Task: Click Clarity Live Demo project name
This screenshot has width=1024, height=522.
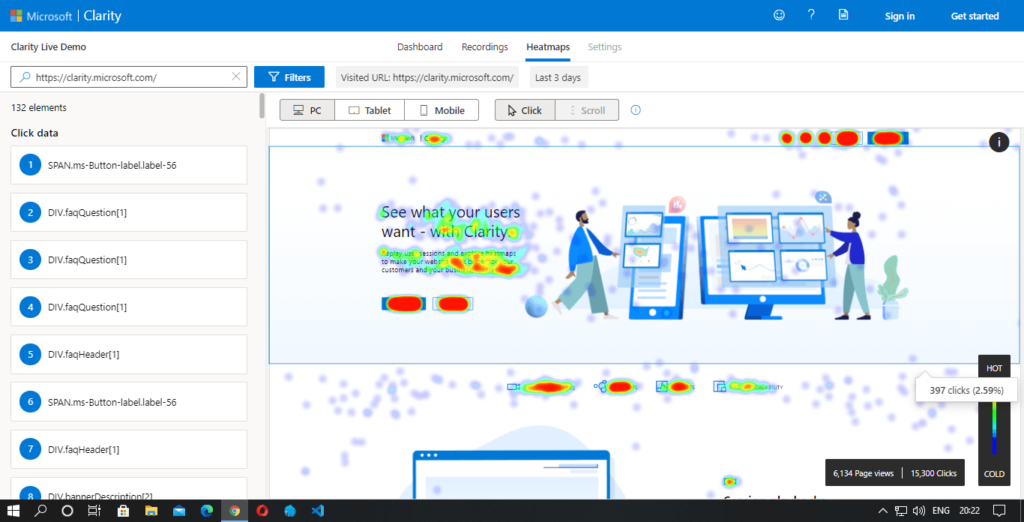Action: point(48,47)
